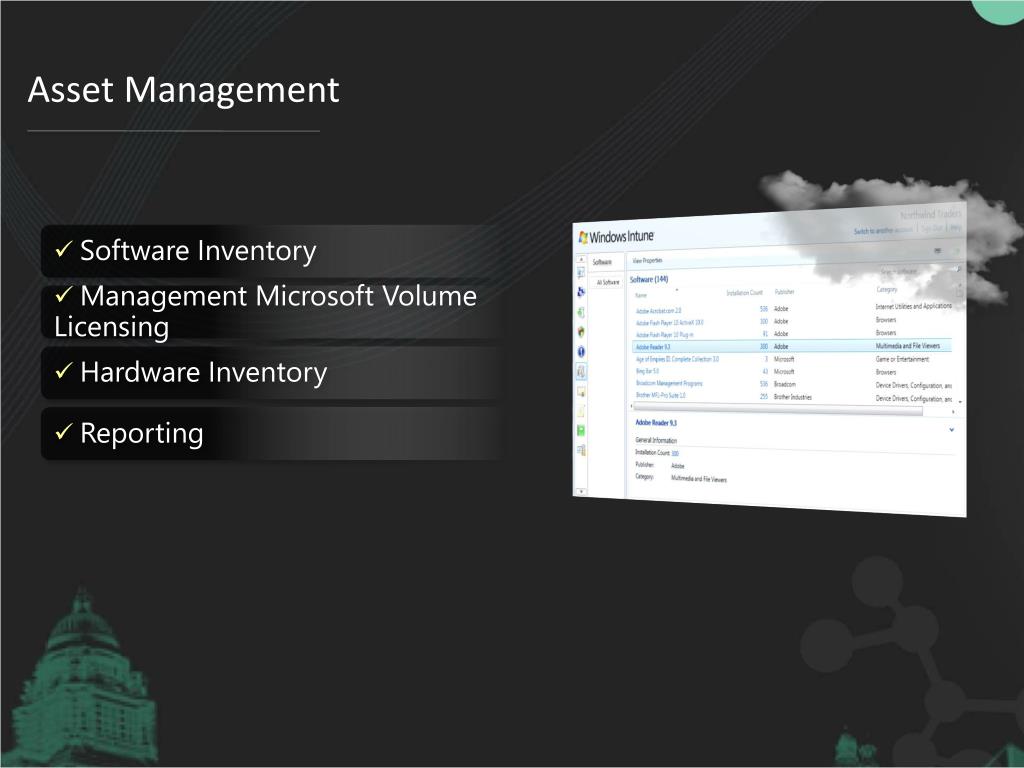The height and width of the screenshot is (768, 1024).
Task: Click Switch to another account link
Action: point(883,231)
